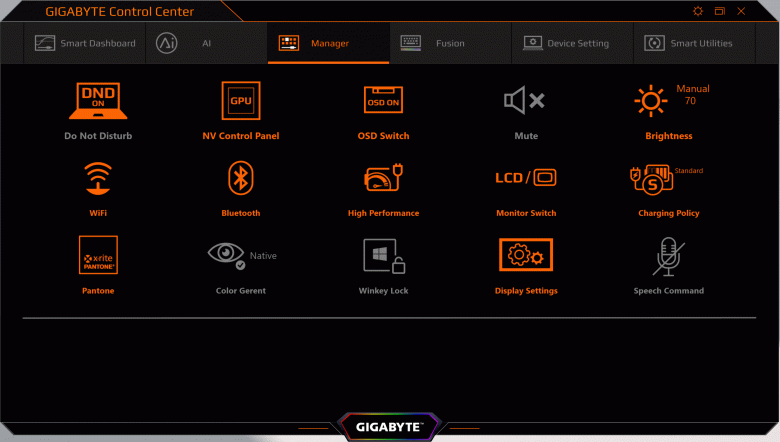Click the Brightness sun icon
780x442 pixels.
[651, 101]
